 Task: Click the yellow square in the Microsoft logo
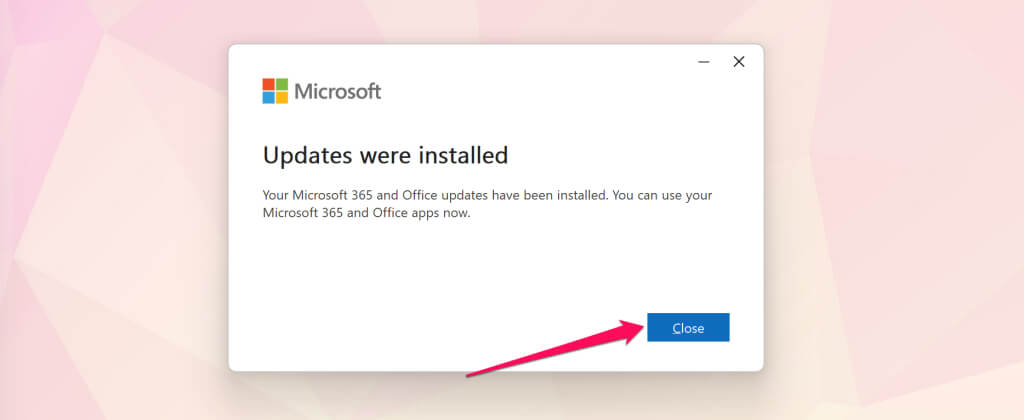coord(282,98)
